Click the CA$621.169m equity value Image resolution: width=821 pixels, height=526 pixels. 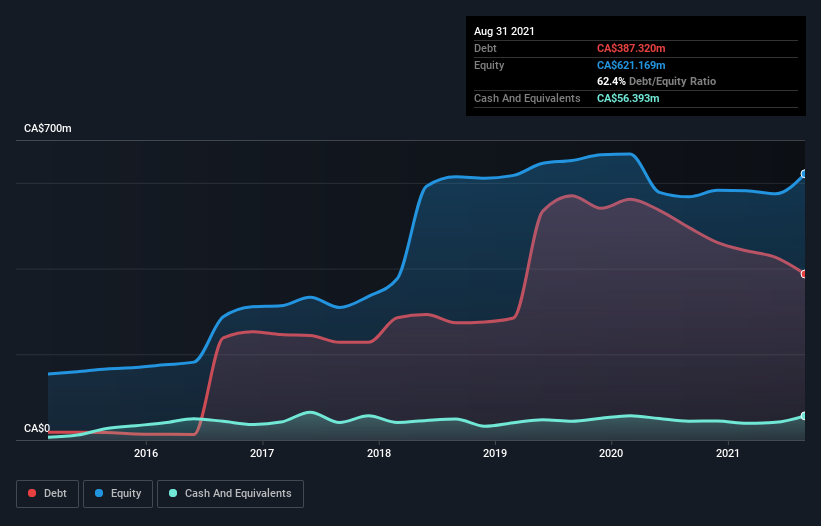(631, 65)
